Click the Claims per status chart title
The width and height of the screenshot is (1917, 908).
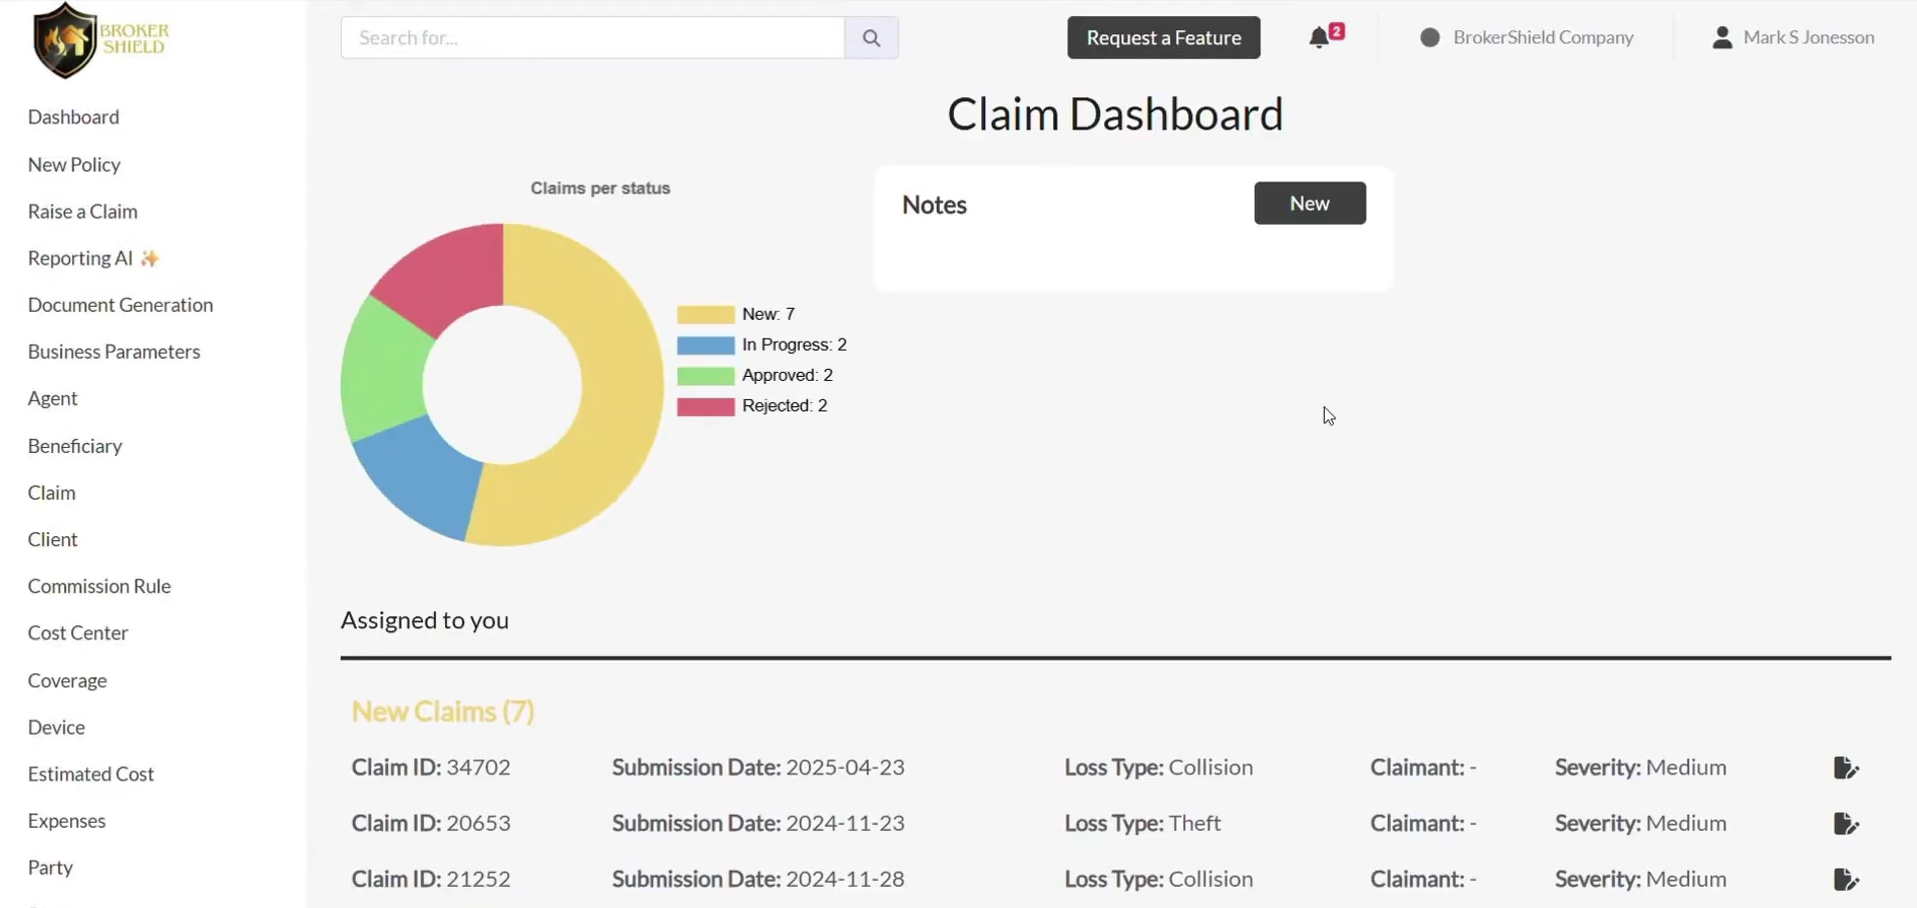pos(600,188)
